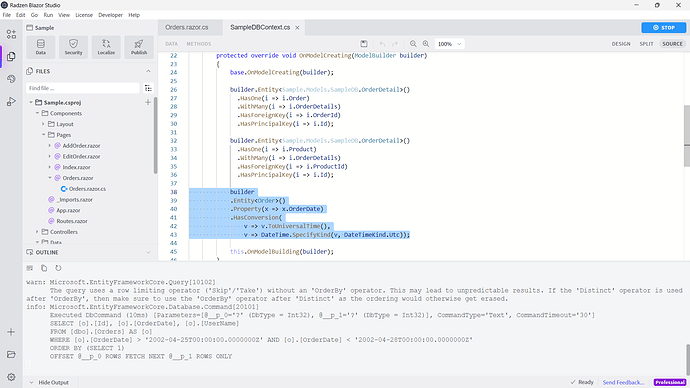
Task: Switch to the Orders.razor.cs tab
Action: 187,27
